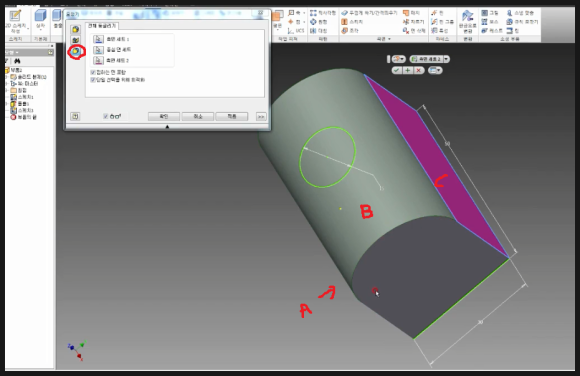Choose the full round fillet mode icon

click(x=76, y=51)
